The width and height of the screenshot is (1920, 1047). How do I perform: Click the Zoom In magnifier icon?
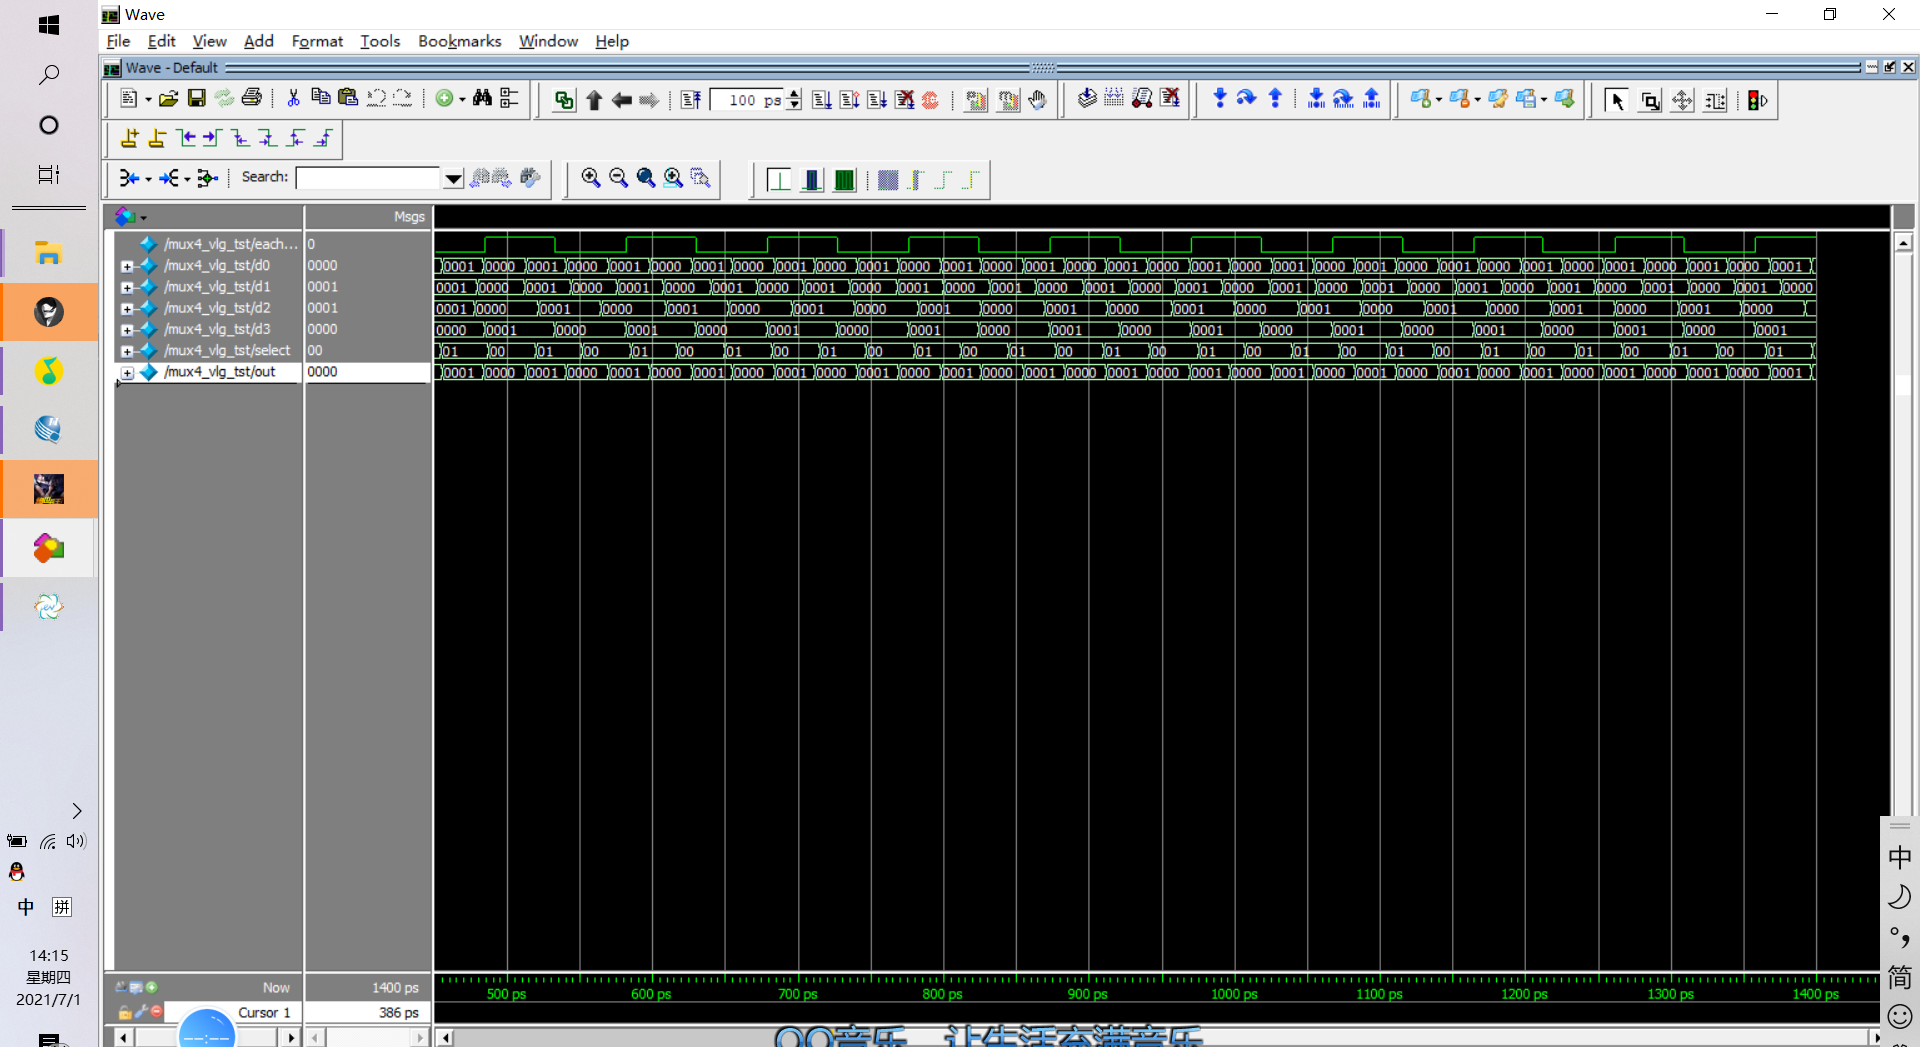(591, 178)
